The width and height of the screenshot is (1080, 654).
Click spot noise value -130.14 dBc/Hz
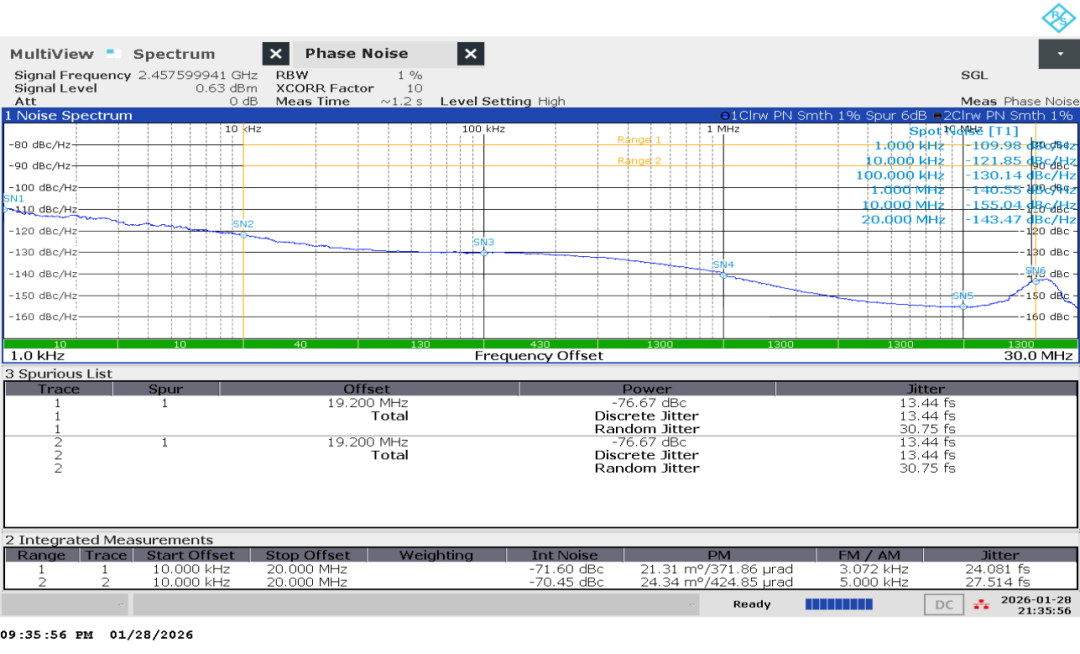[x=1020, y=175]
